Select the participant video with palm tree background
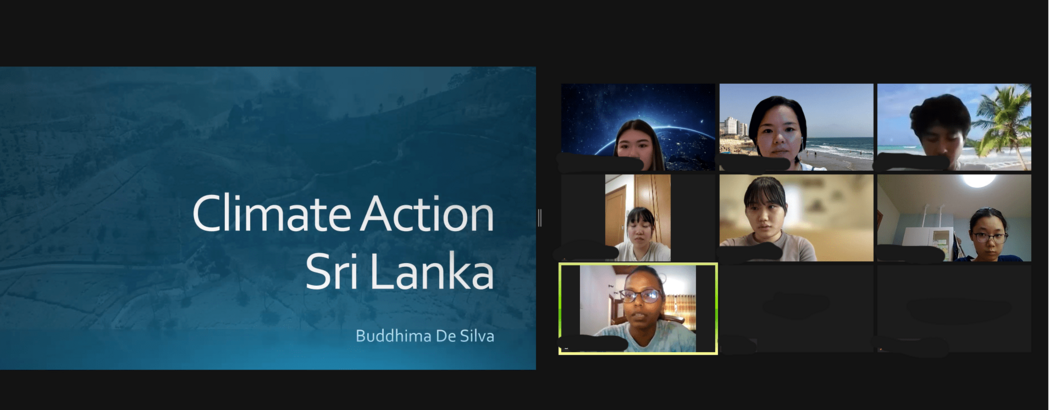 [954, 127]
